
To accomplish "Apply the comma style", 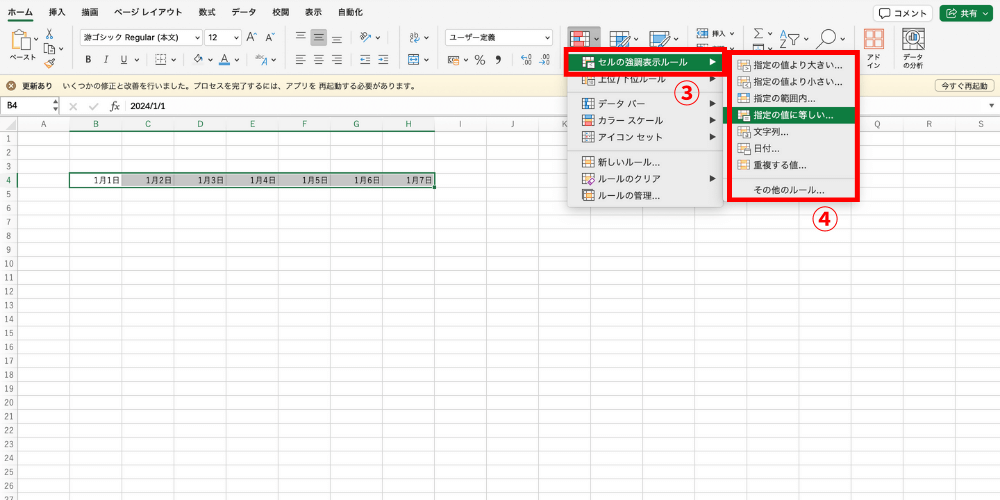I will (x=499, y=60).
